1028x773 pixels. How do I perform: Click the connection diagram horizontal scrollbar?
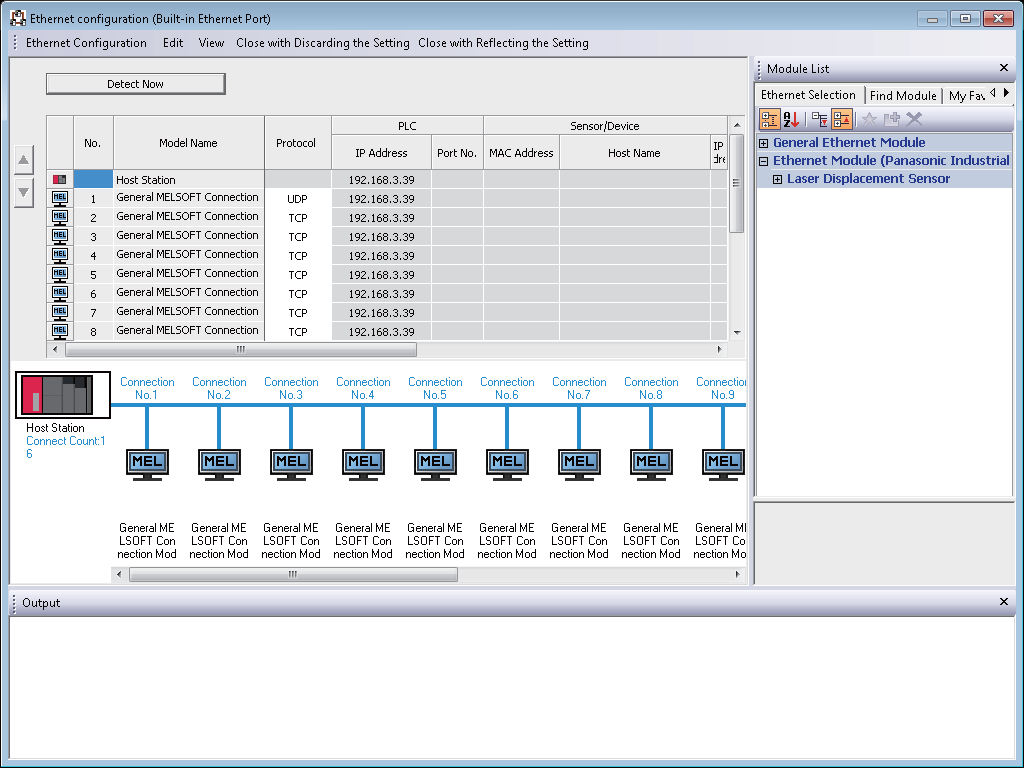point(293,575)
